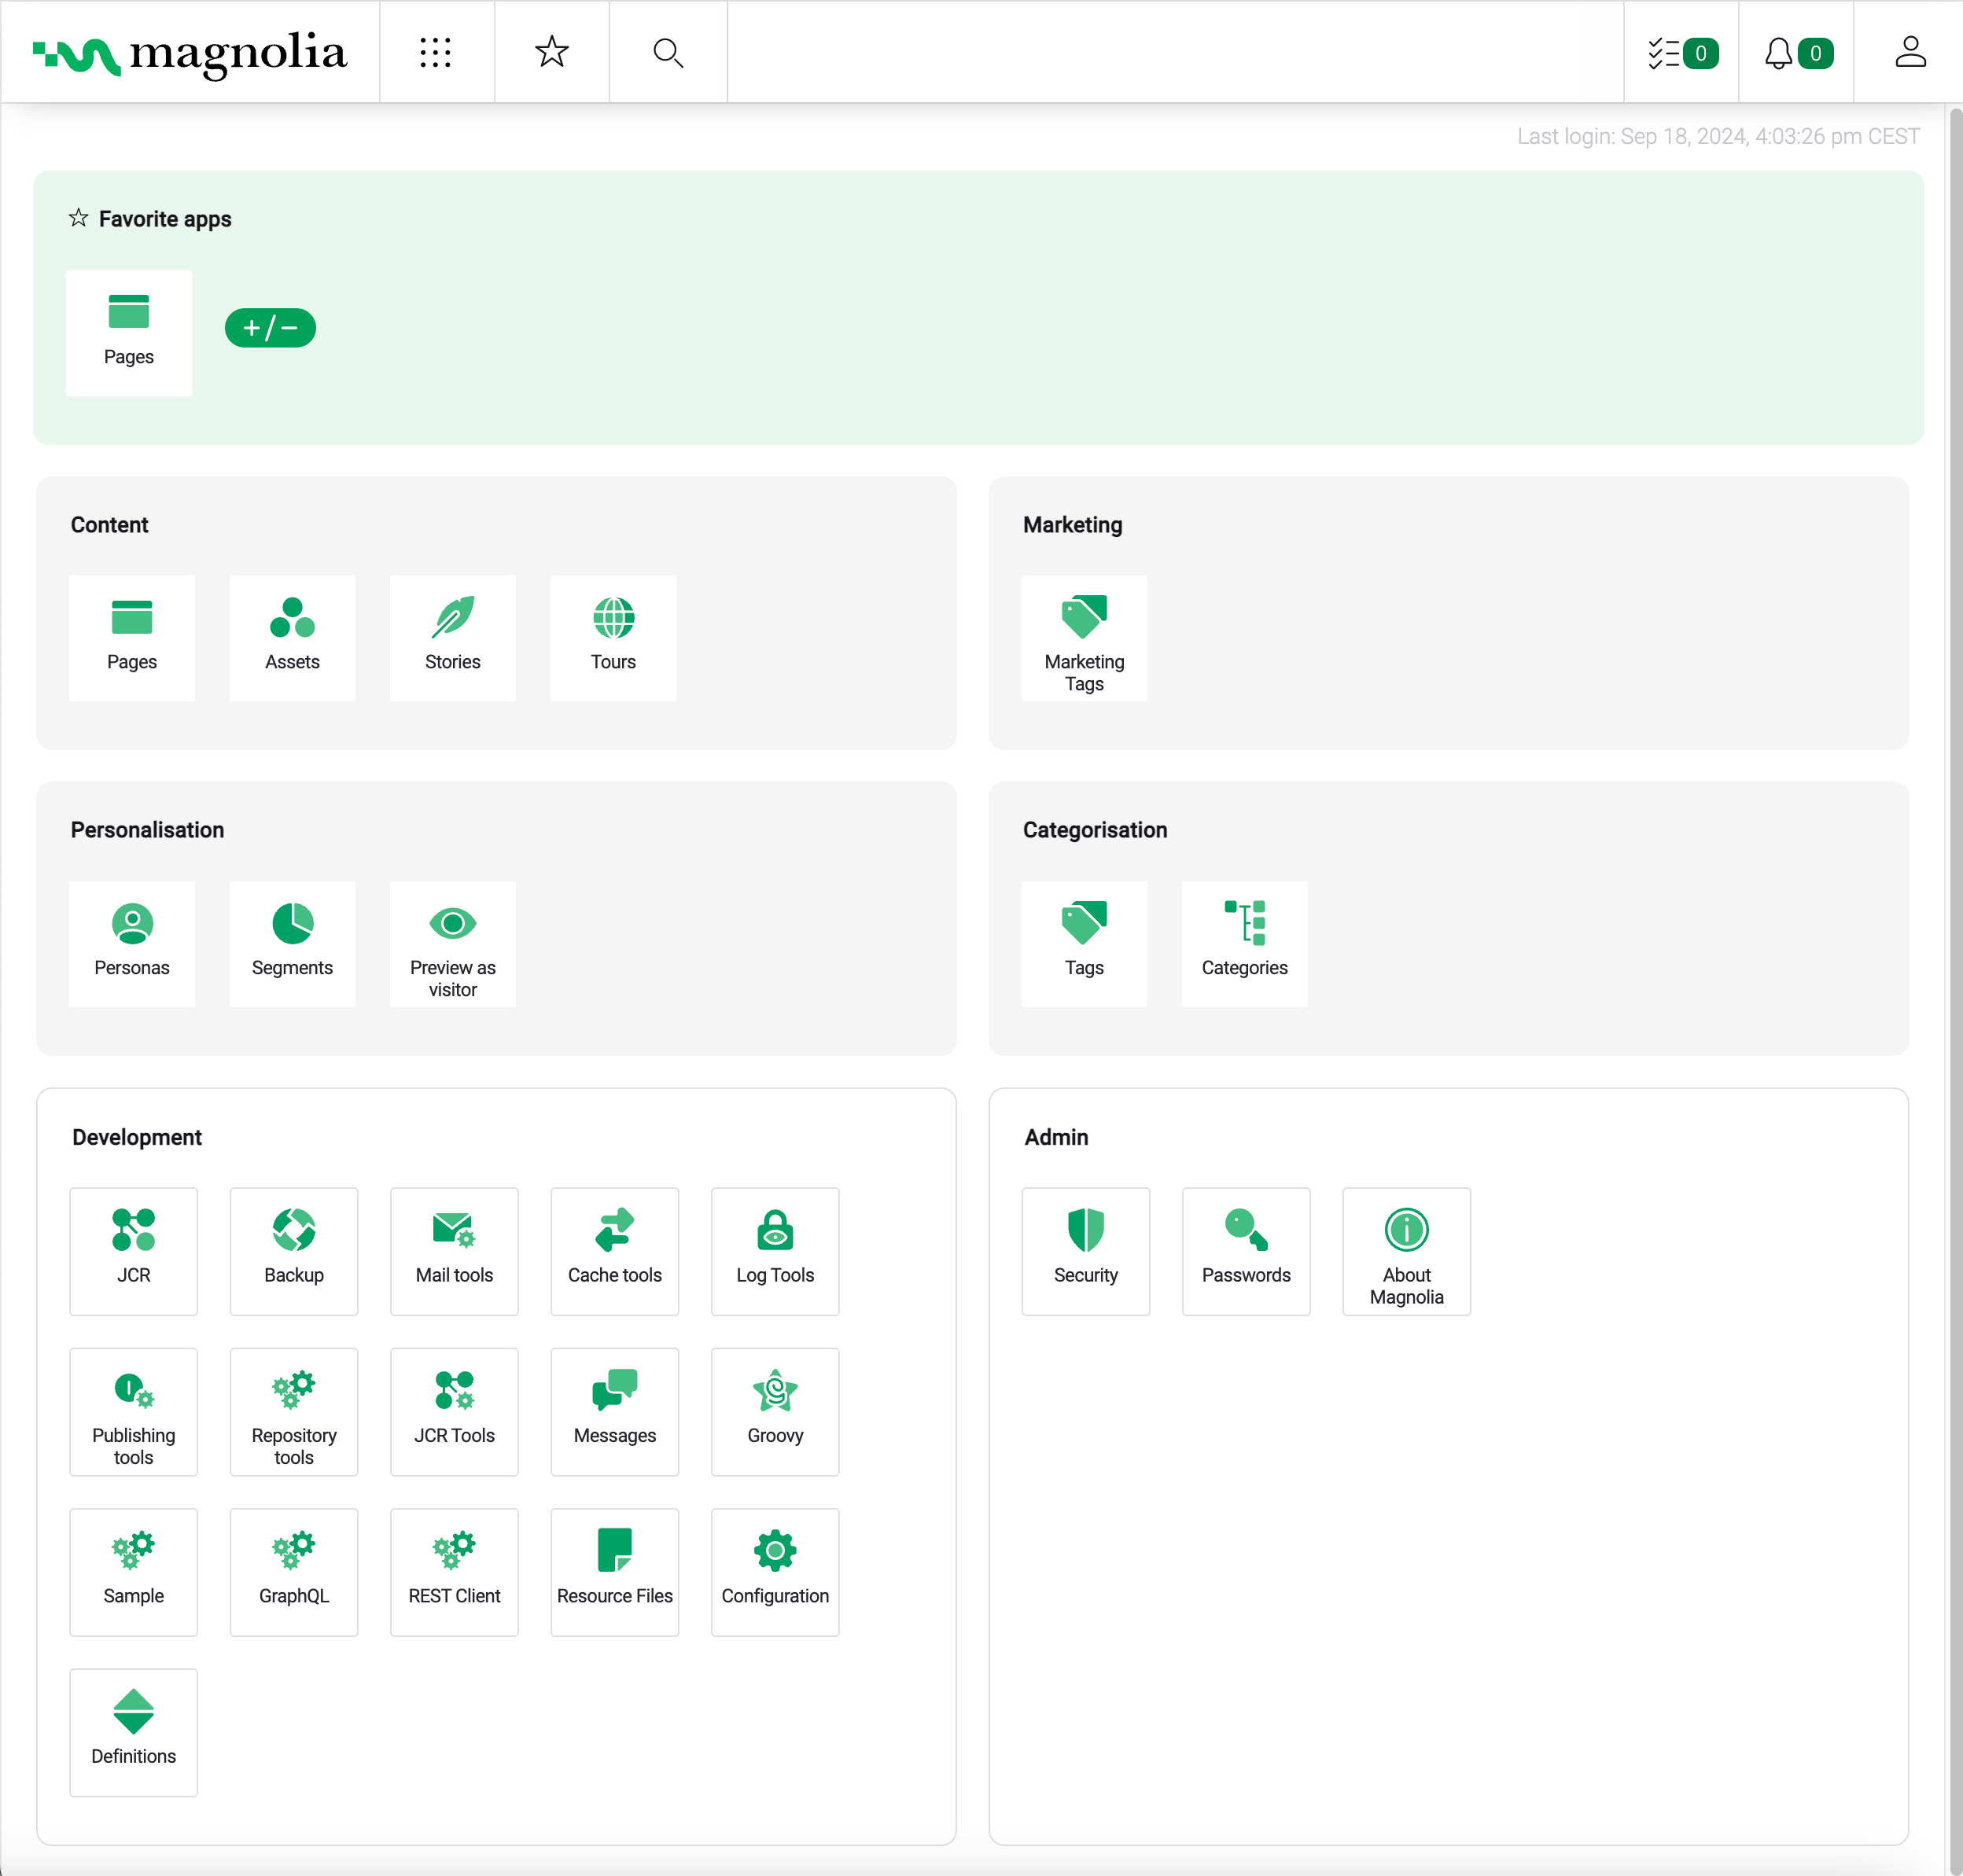
Task: Open the Marketing Tags app
Action: pos(1083,638)
